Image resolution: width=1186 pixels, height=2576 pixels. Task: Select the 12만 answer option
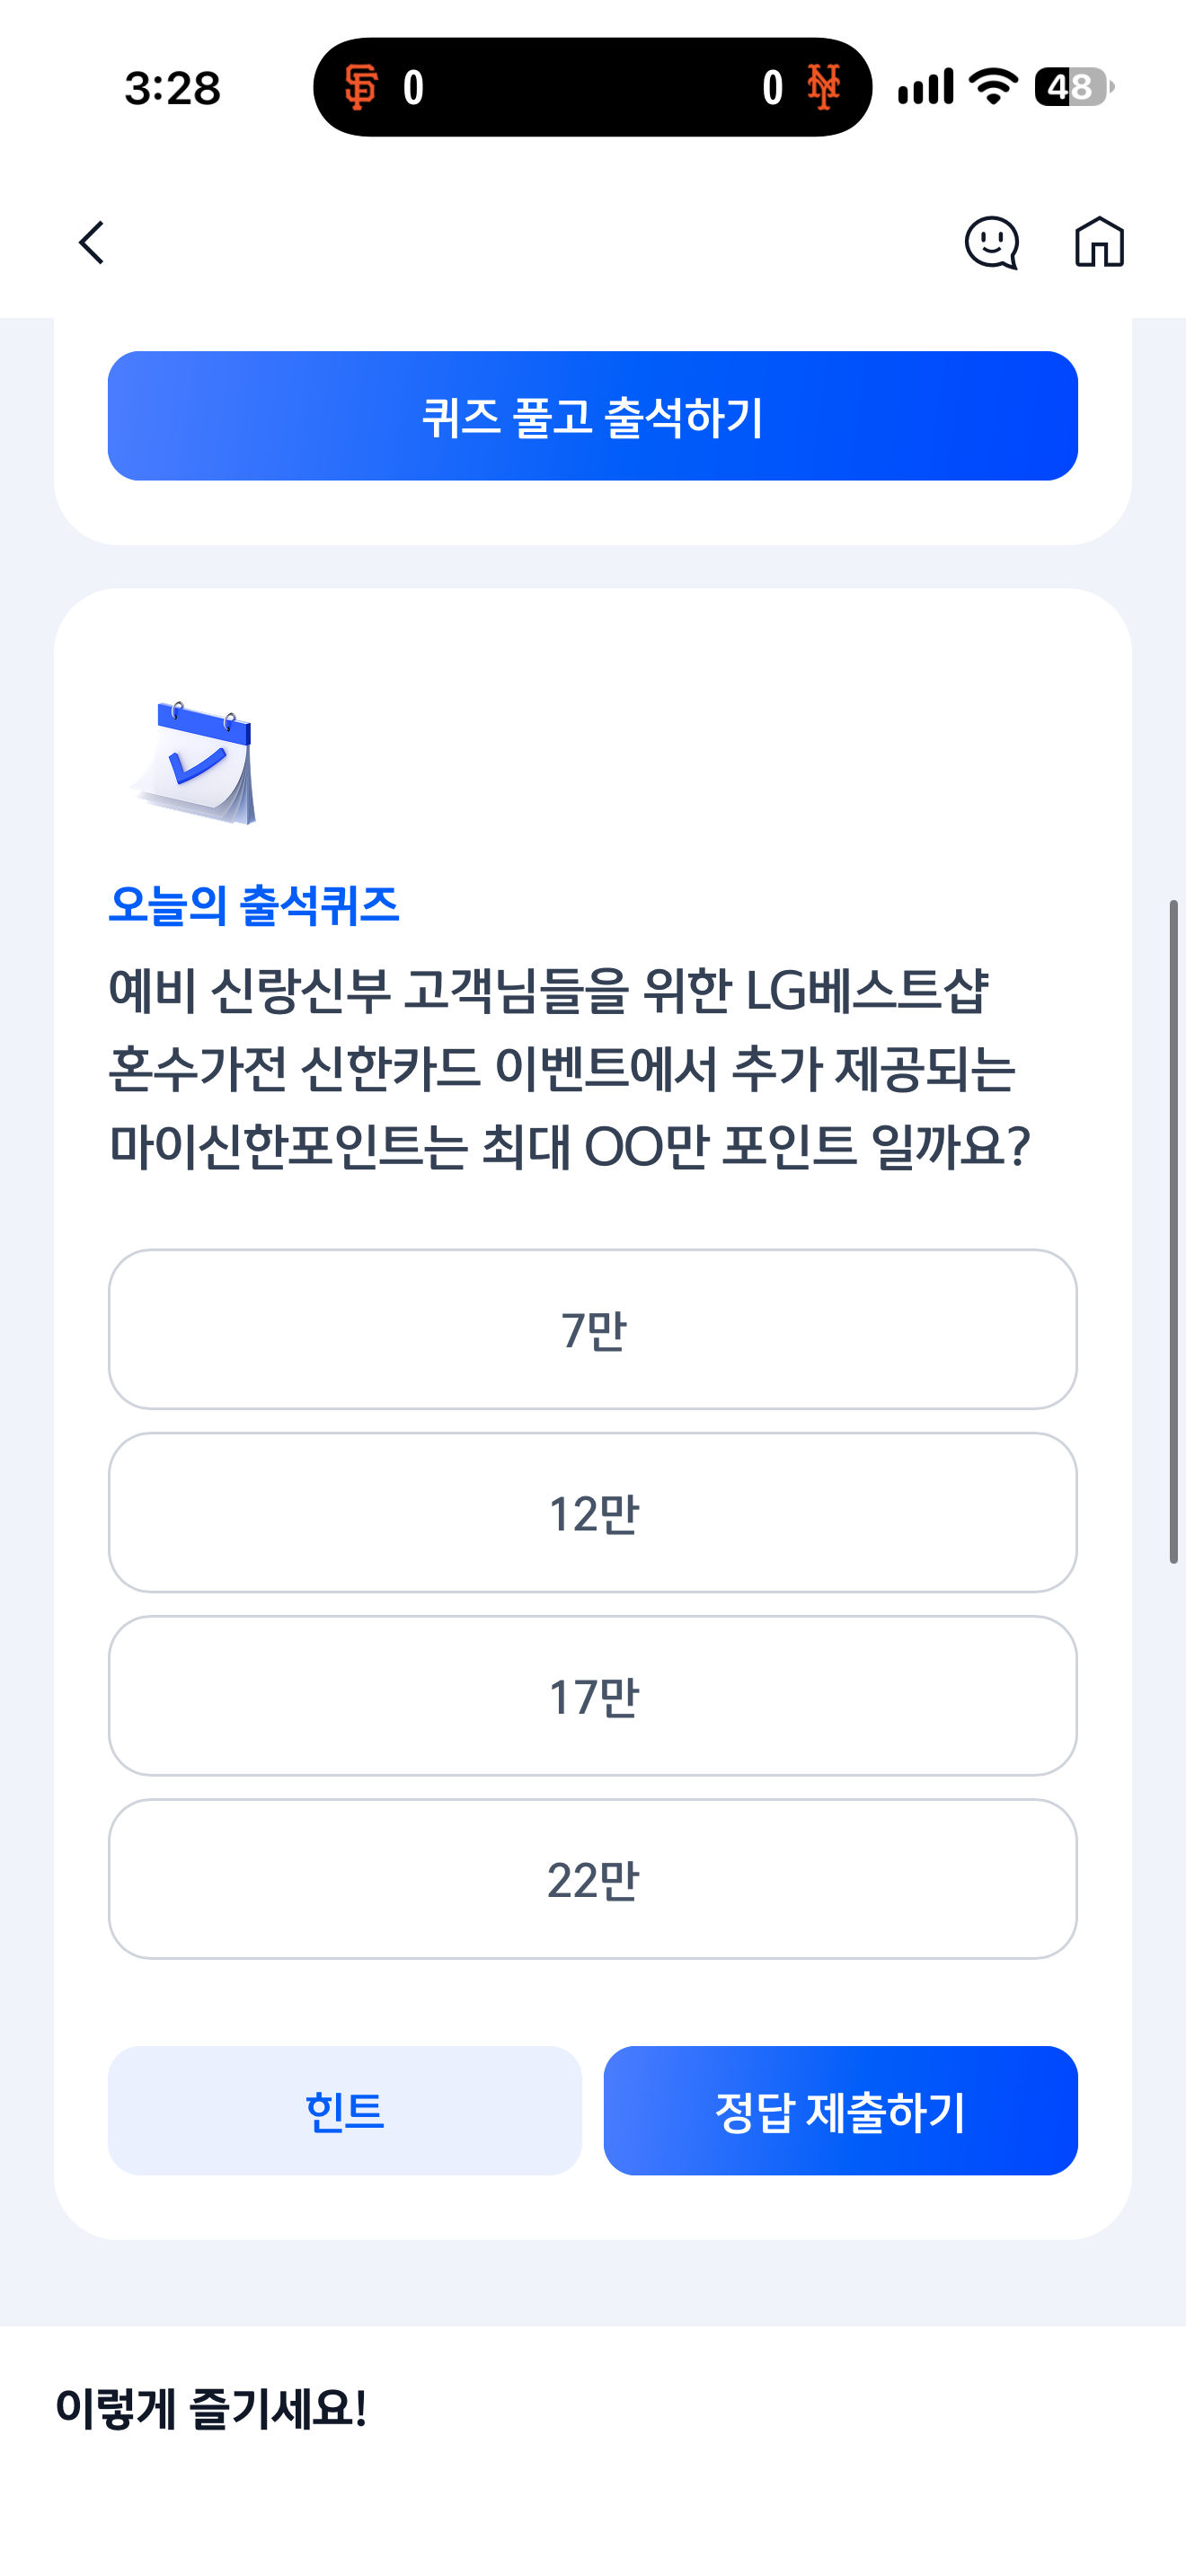(x=593, y=1512)
